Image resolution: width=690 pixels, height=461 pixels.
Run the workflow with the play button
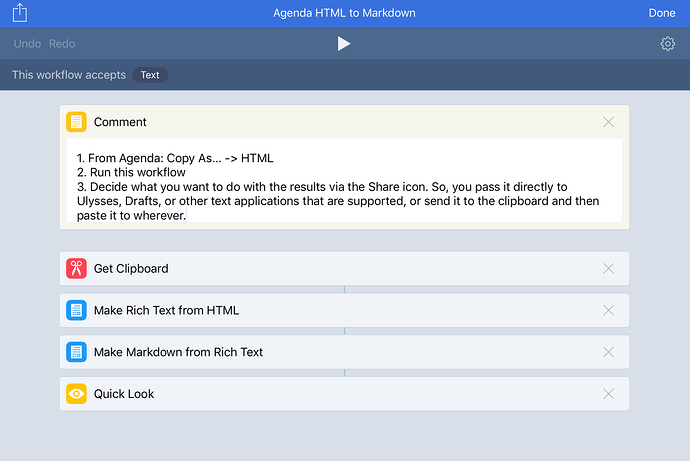click(344, 44)
